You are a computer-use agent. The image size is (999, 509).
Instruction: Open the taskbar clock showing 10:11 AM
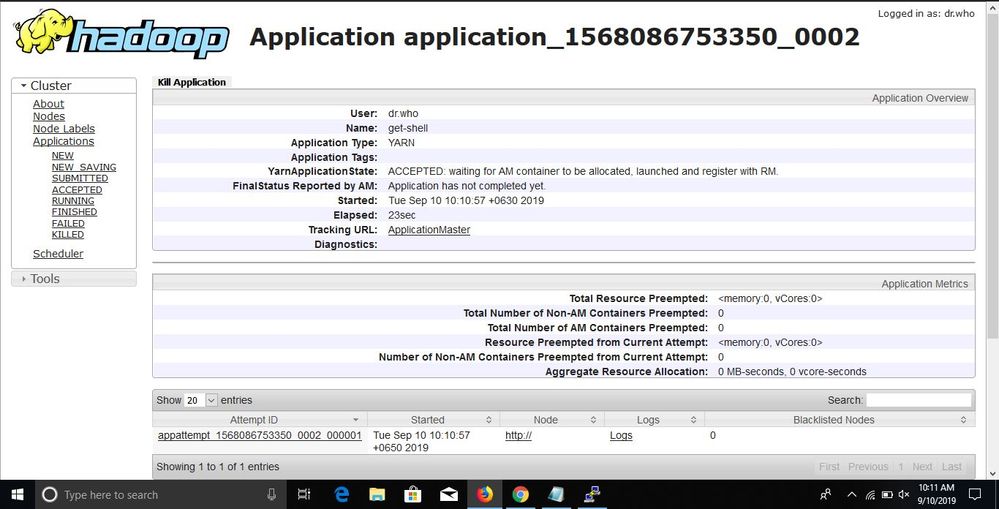(937, 494)
